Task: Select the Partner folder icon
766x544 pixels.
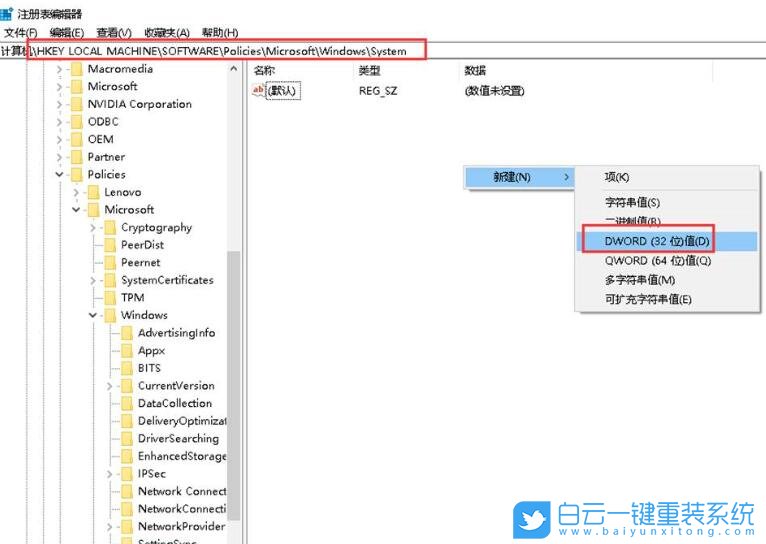Action: 77,157
